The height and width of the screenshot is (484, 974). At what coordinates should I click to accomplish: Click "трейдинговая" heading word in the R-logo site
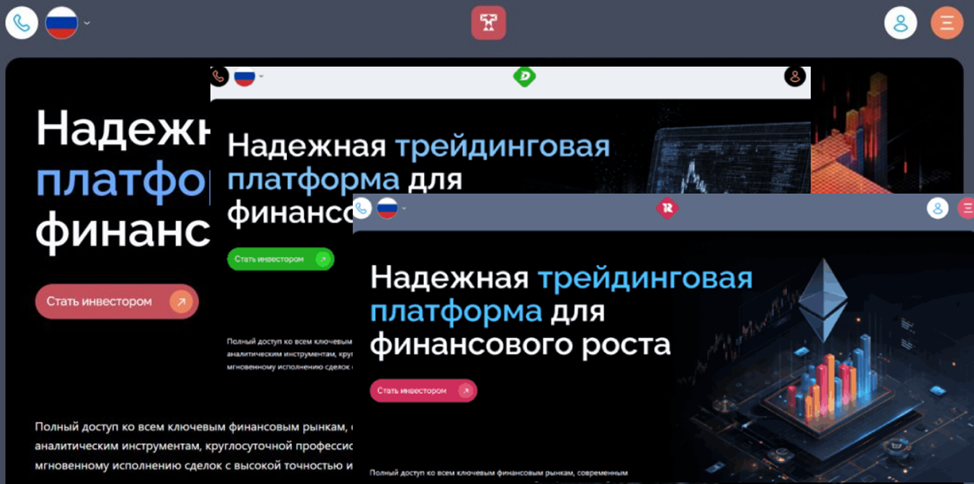(x=645, y=278)
